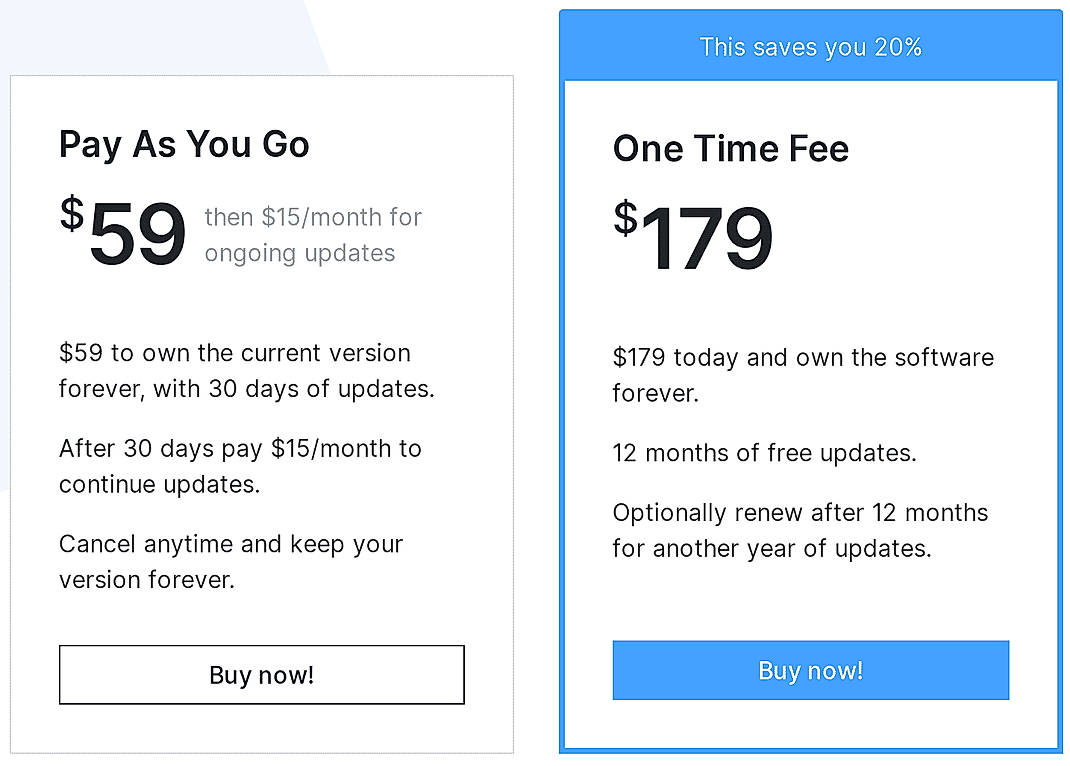Click the 'This saves you 20%' banner
This screenshot has height=766, width=1070.
point(810,46)
